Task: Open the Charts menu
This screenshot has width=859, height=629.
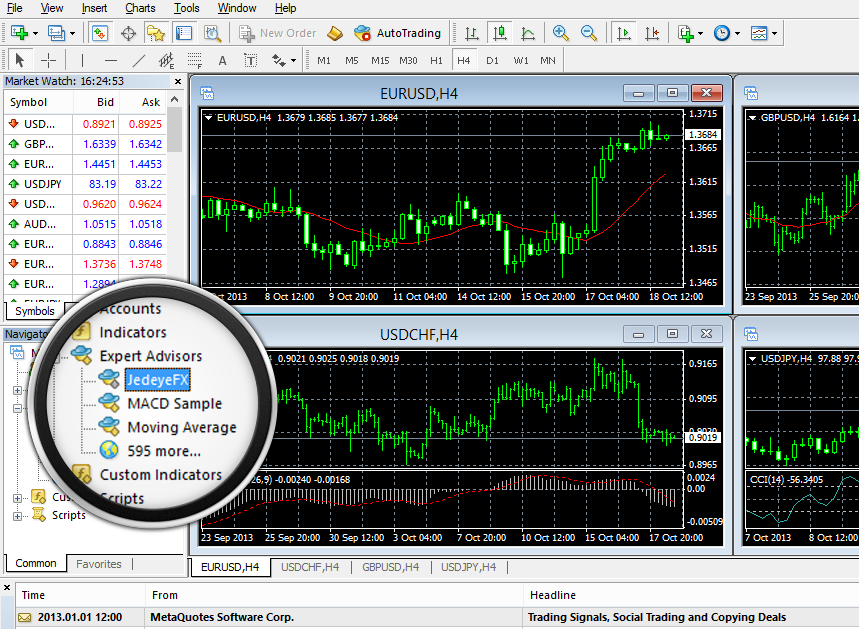Action: [139, 8]
